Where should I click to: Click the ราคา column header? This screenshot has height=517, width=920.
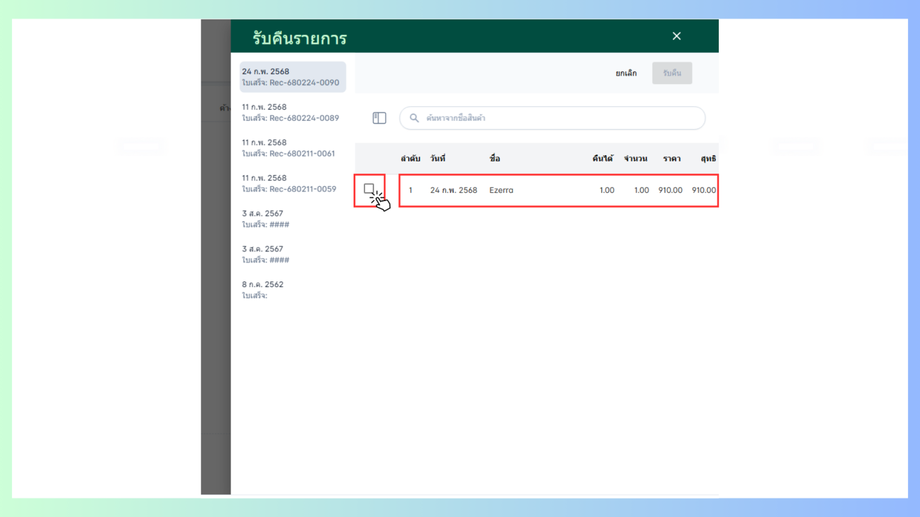pyautogui.click(x=672, y=158)
